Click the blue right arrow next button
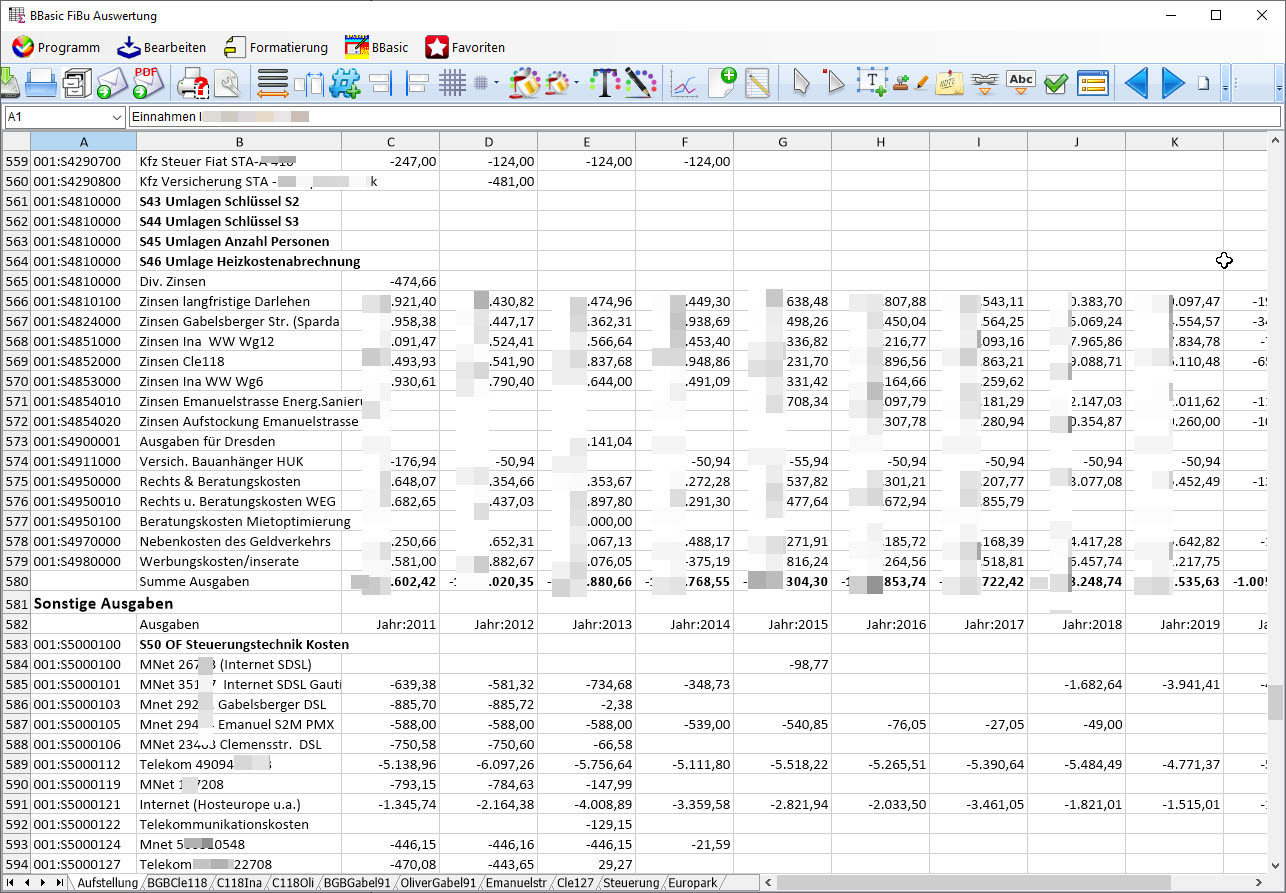 [1173, 84]
